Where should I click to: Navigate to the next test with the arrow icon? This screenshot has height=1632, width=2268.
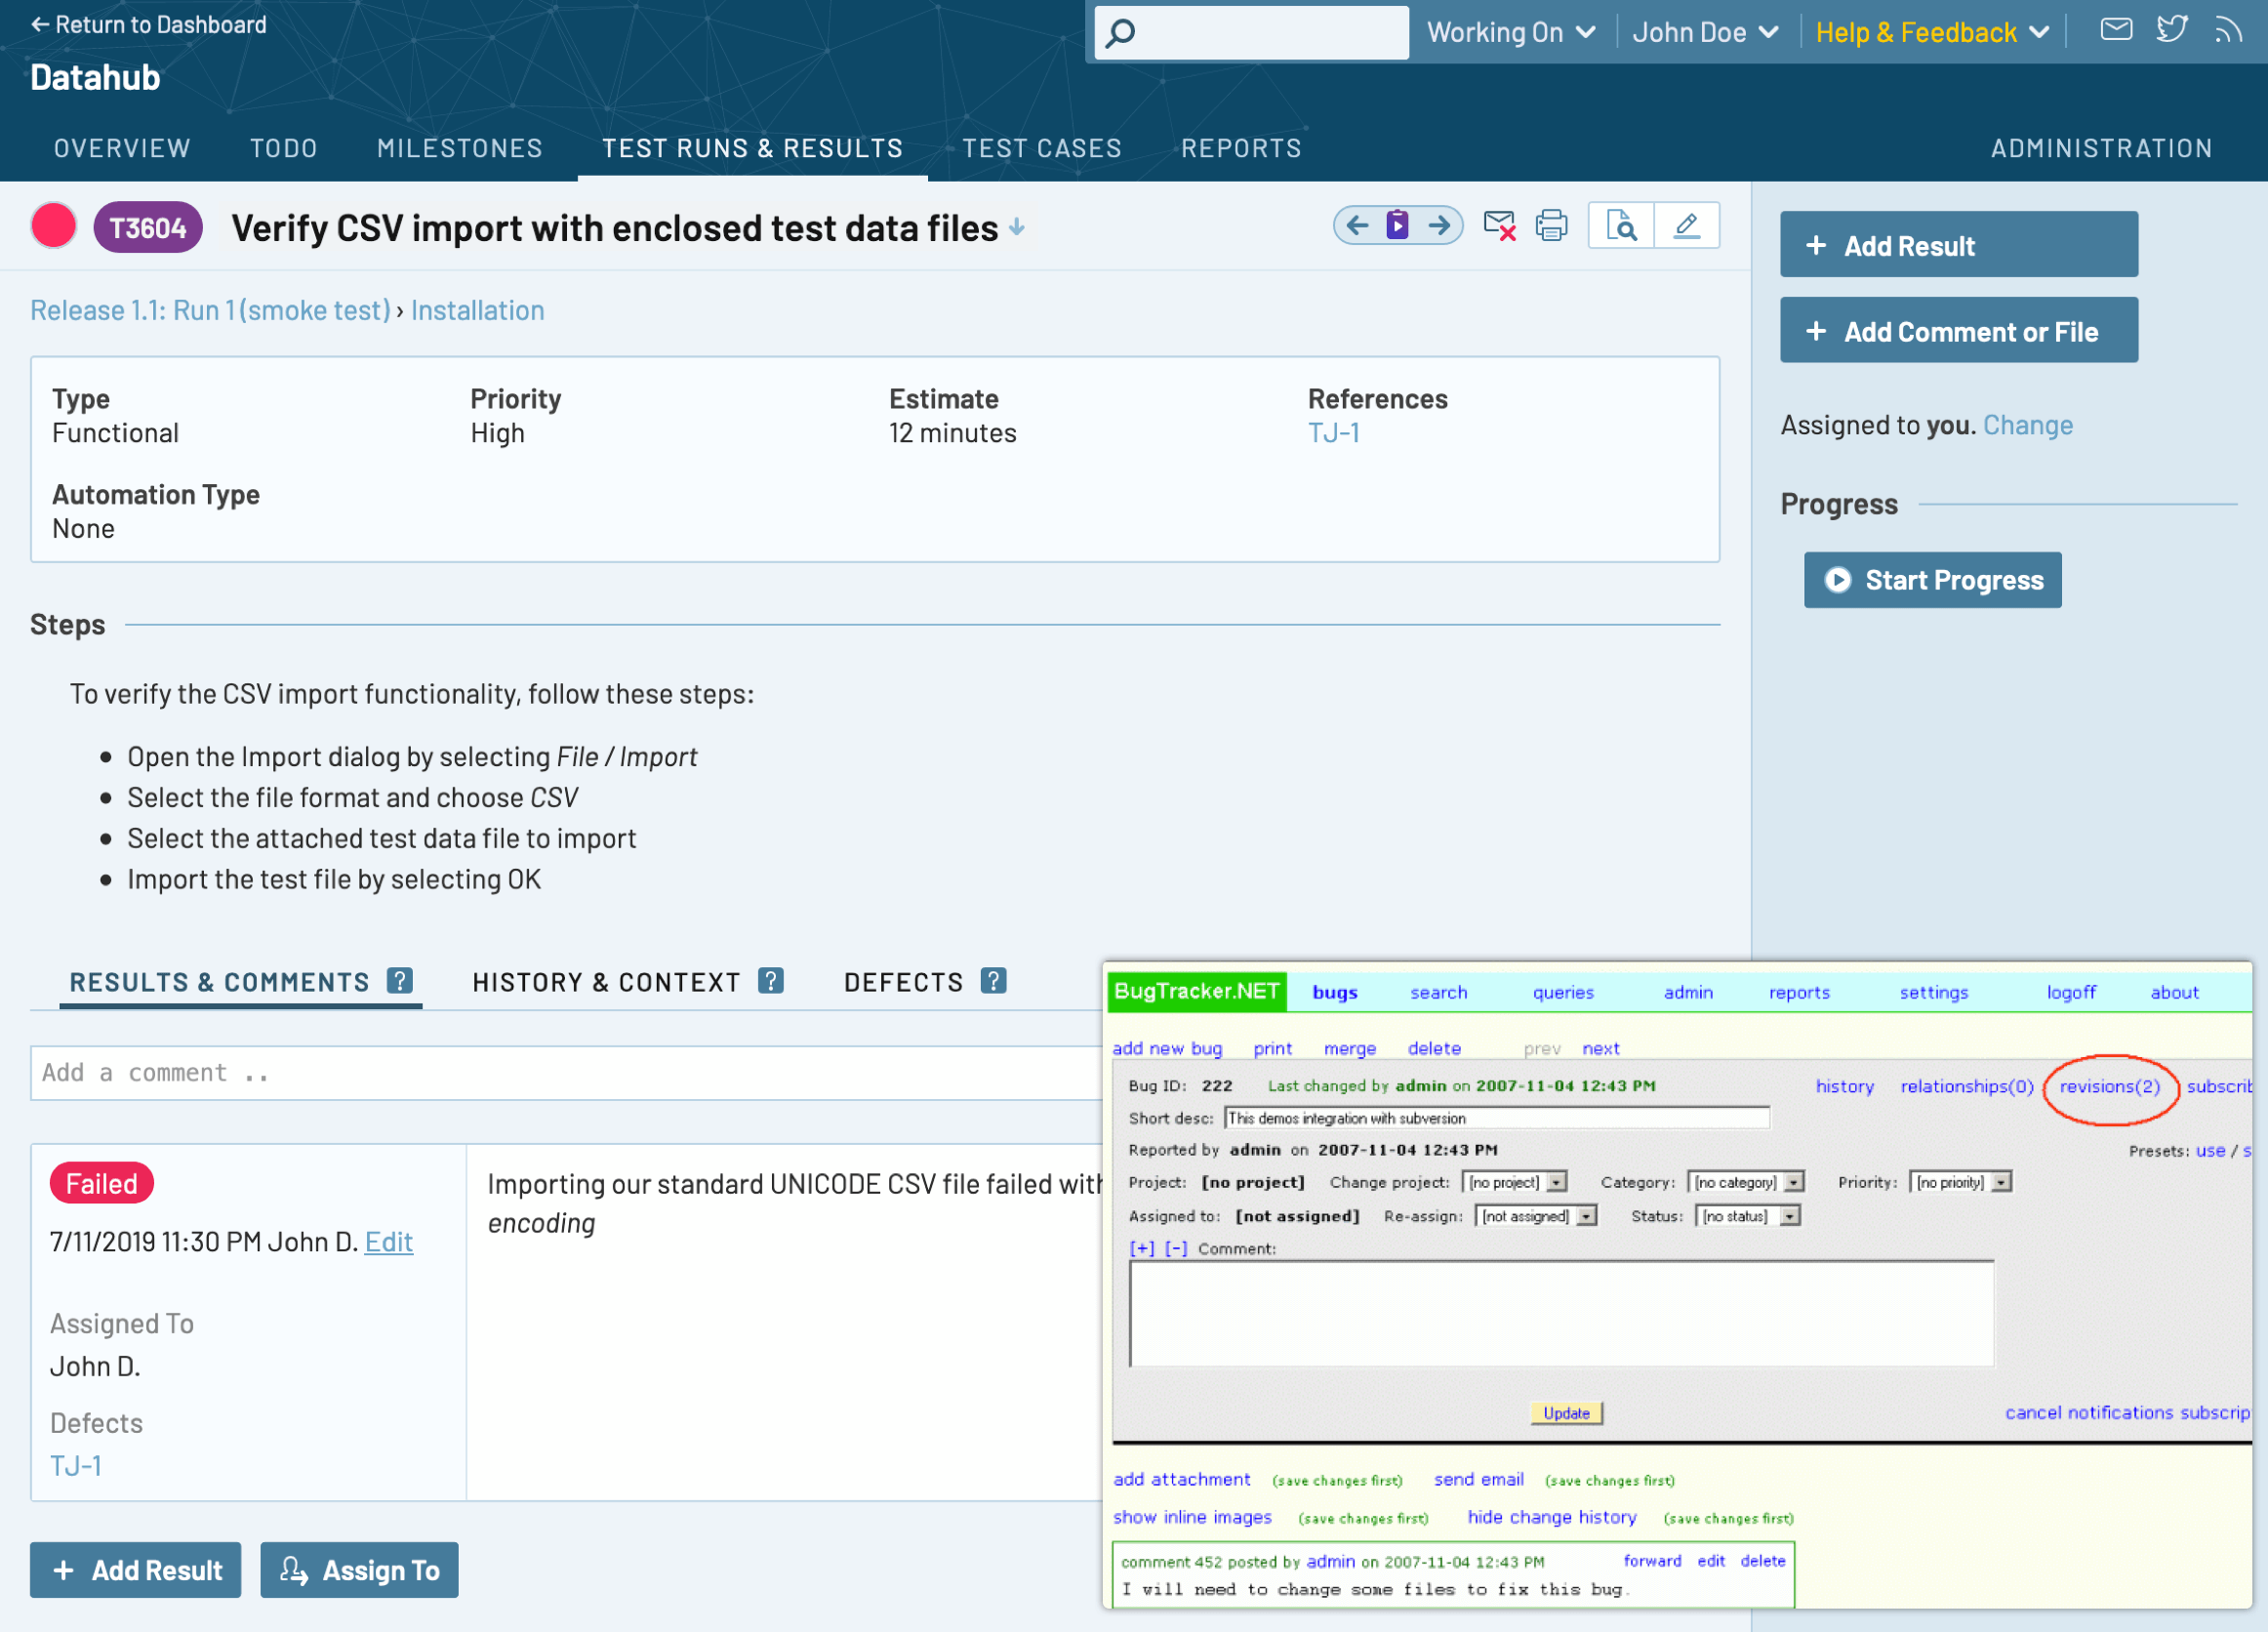(1440, 226)
